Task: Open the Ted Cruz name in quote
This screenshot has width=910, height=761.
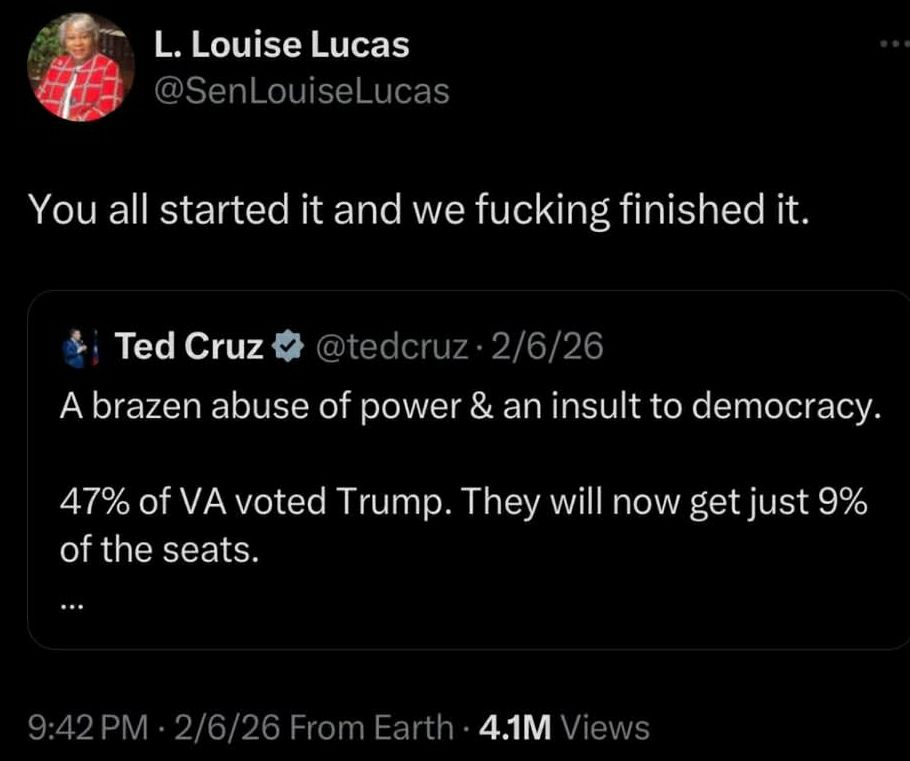Action: pyautogui.click(x=189, y=346)
